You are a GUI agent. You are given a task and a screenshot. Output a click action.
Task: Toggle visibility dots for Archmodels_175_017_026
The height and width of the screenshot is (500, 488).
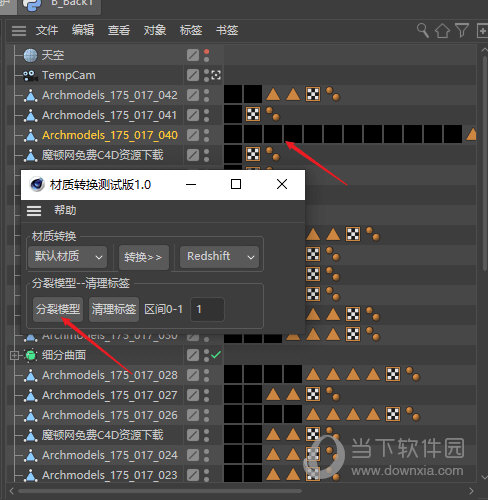tap(207, 415)
